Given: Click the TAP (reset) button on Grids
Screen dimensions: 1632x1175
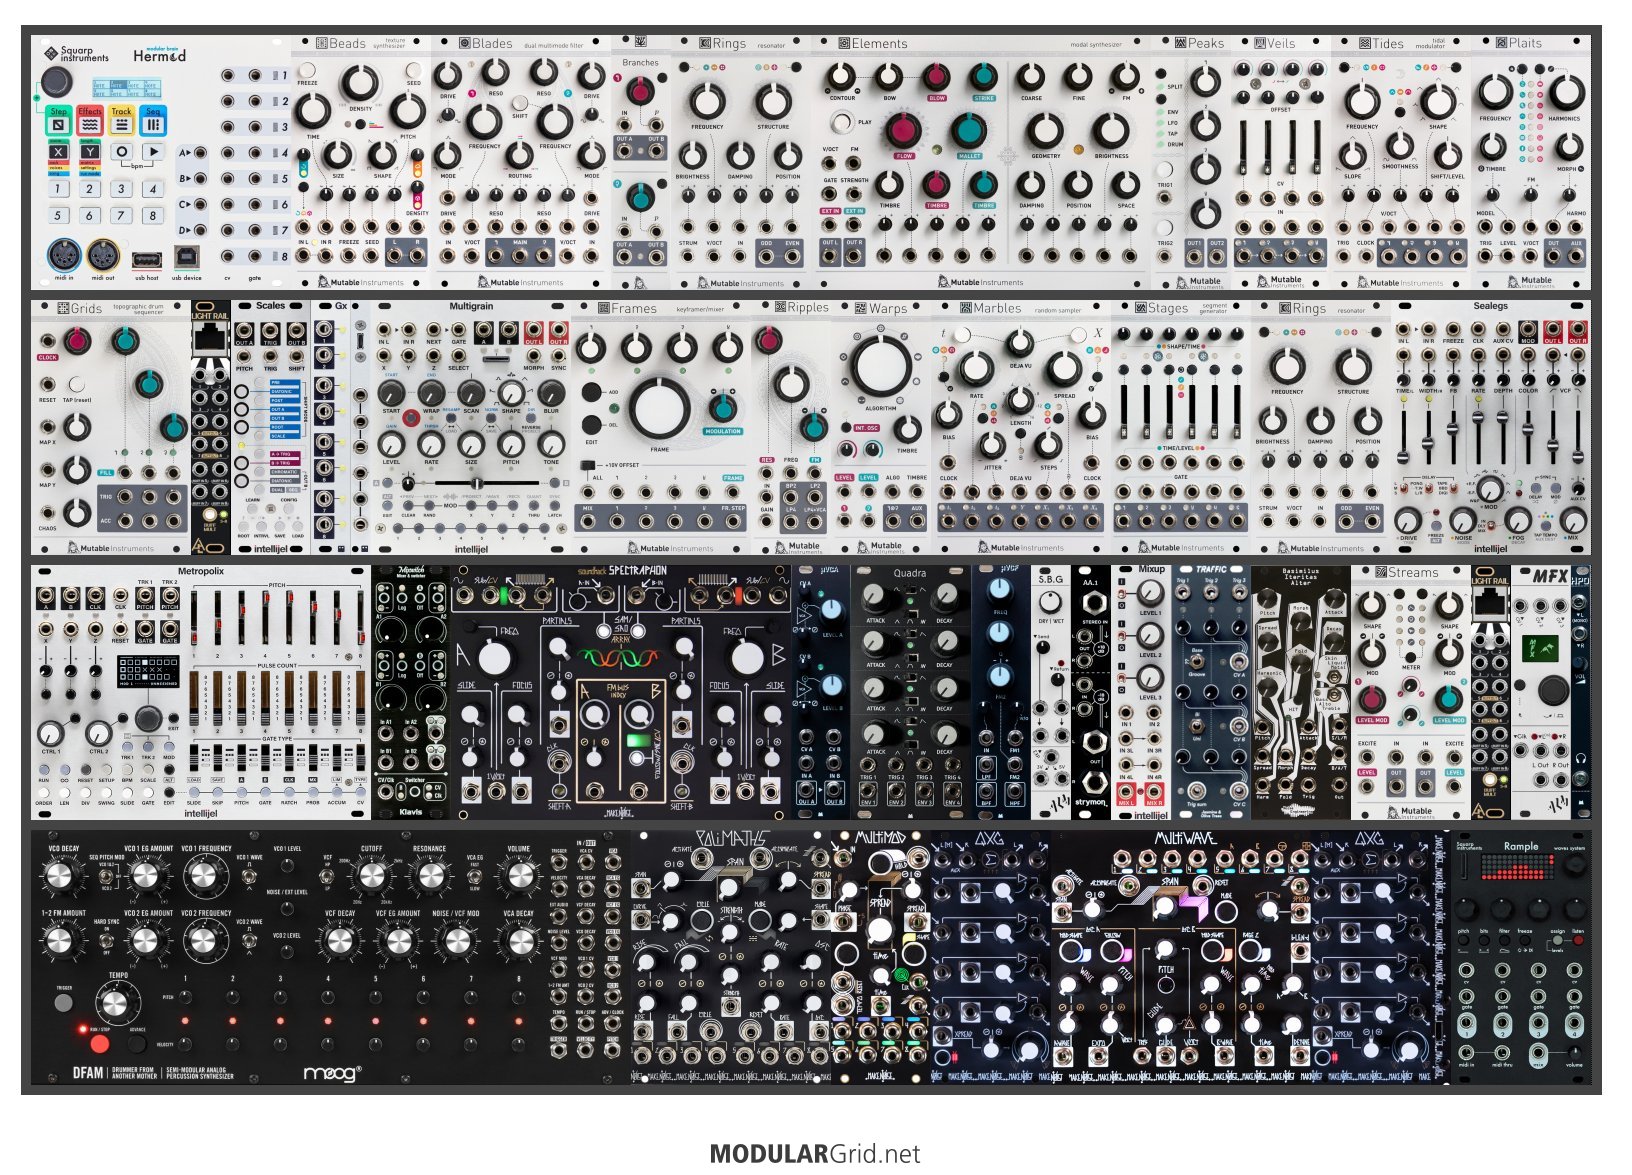Looking at the screenshot, I should [x=77, y=384].
